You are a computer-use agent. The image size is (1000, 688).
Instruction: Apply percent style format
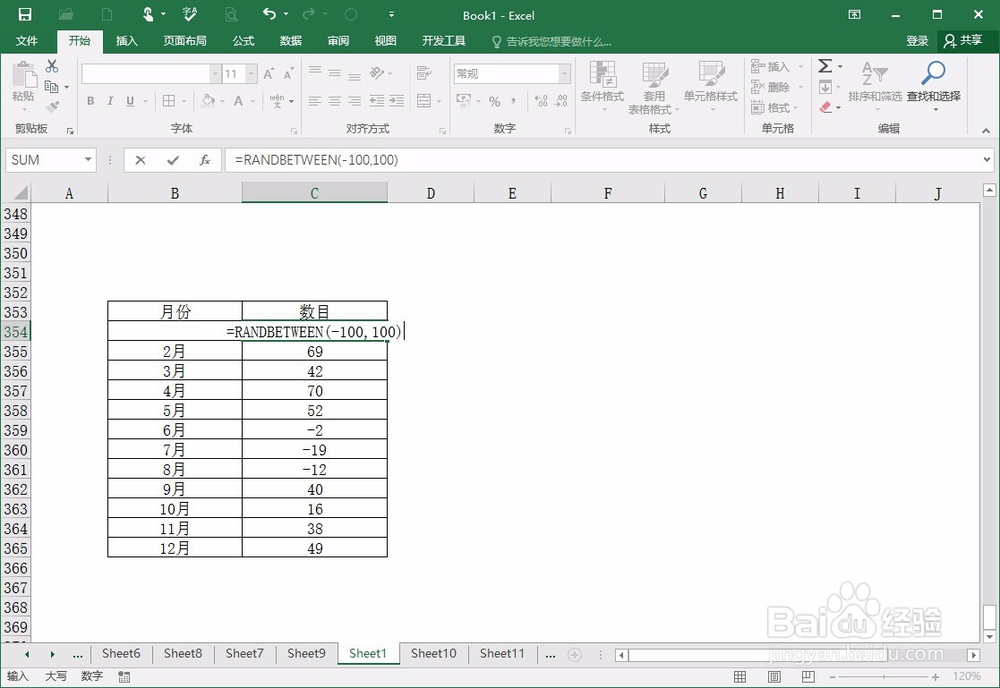coord(494,101)
